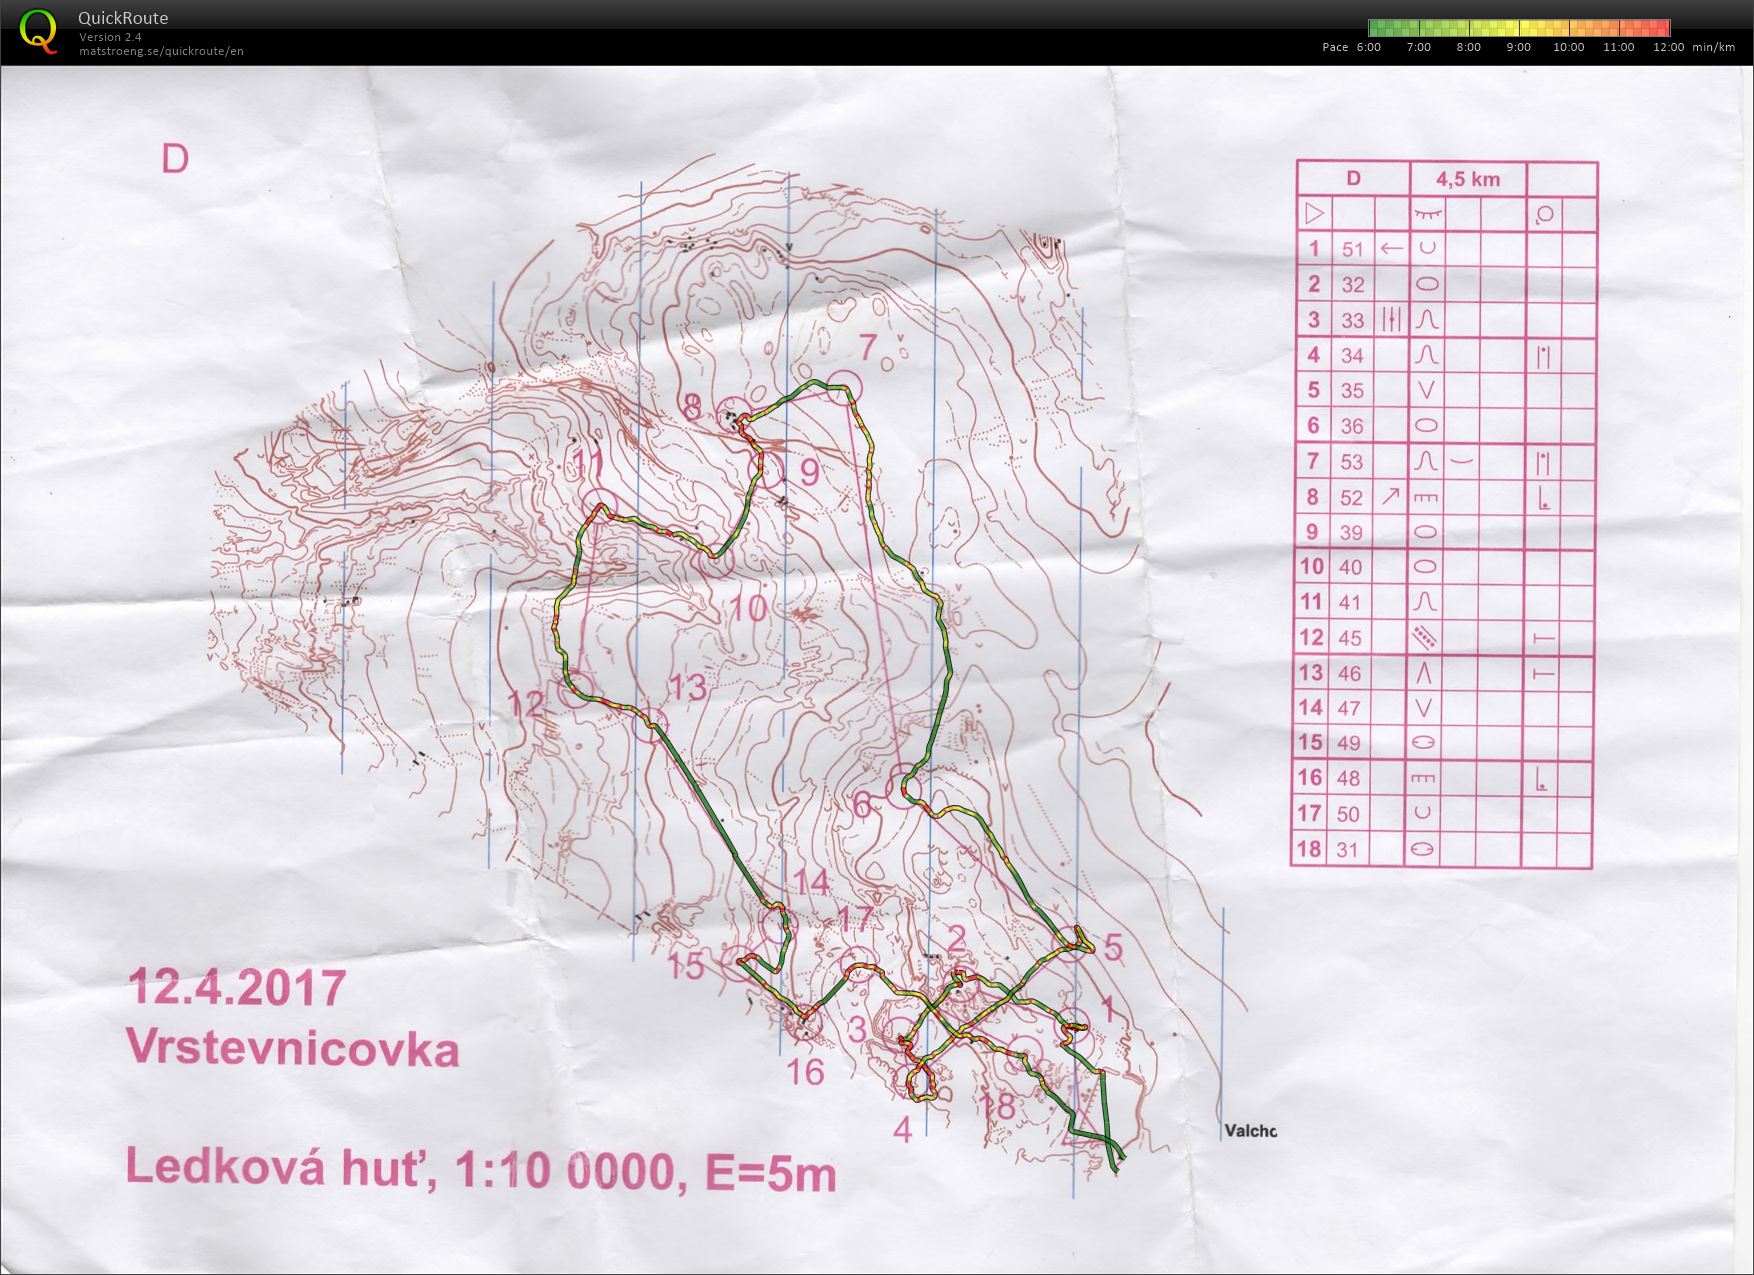Click the cliff symbol in row 16
Screen dimensions: 1754x1275
1424,778
